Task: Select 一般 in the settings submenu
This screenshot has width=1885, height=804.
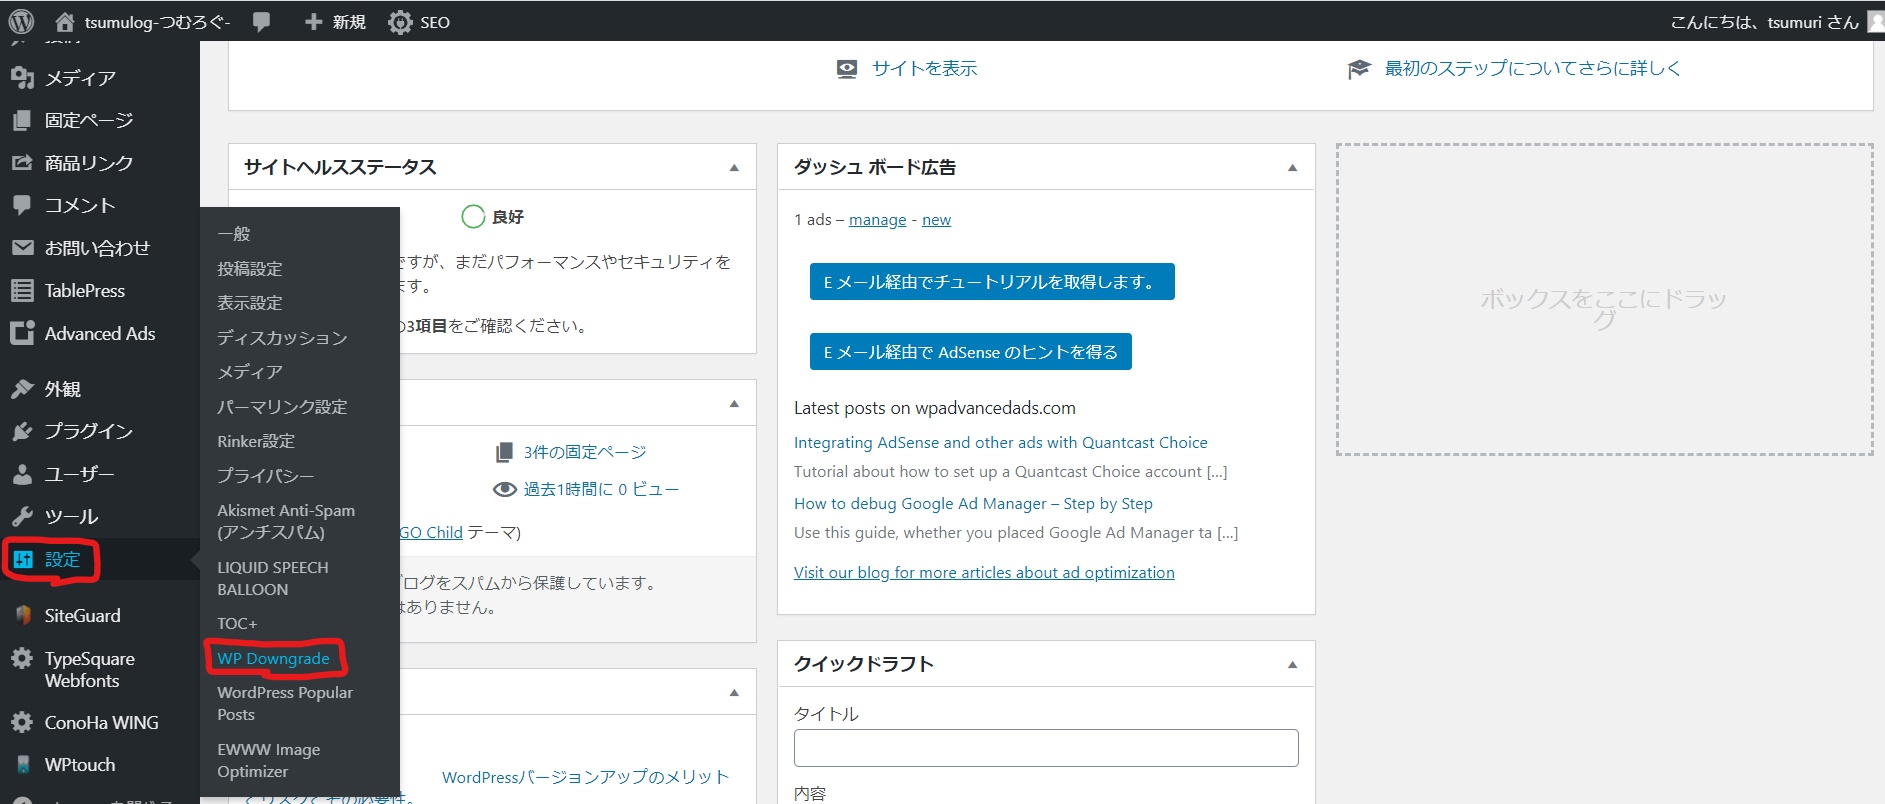Action: [234, 234]
